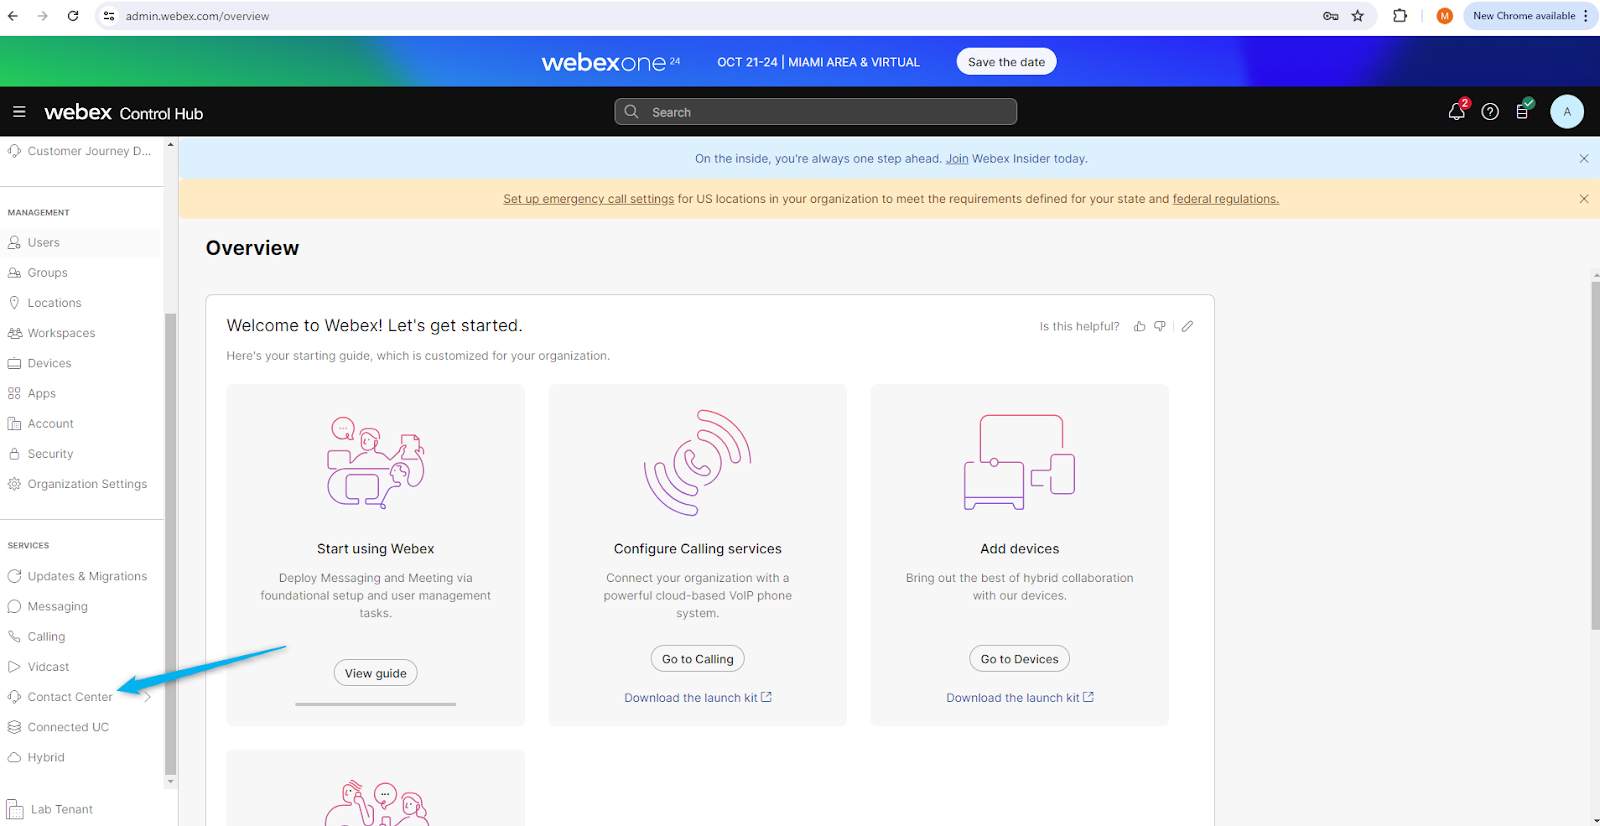Click the Join Webex Insider link

point(957,159)
